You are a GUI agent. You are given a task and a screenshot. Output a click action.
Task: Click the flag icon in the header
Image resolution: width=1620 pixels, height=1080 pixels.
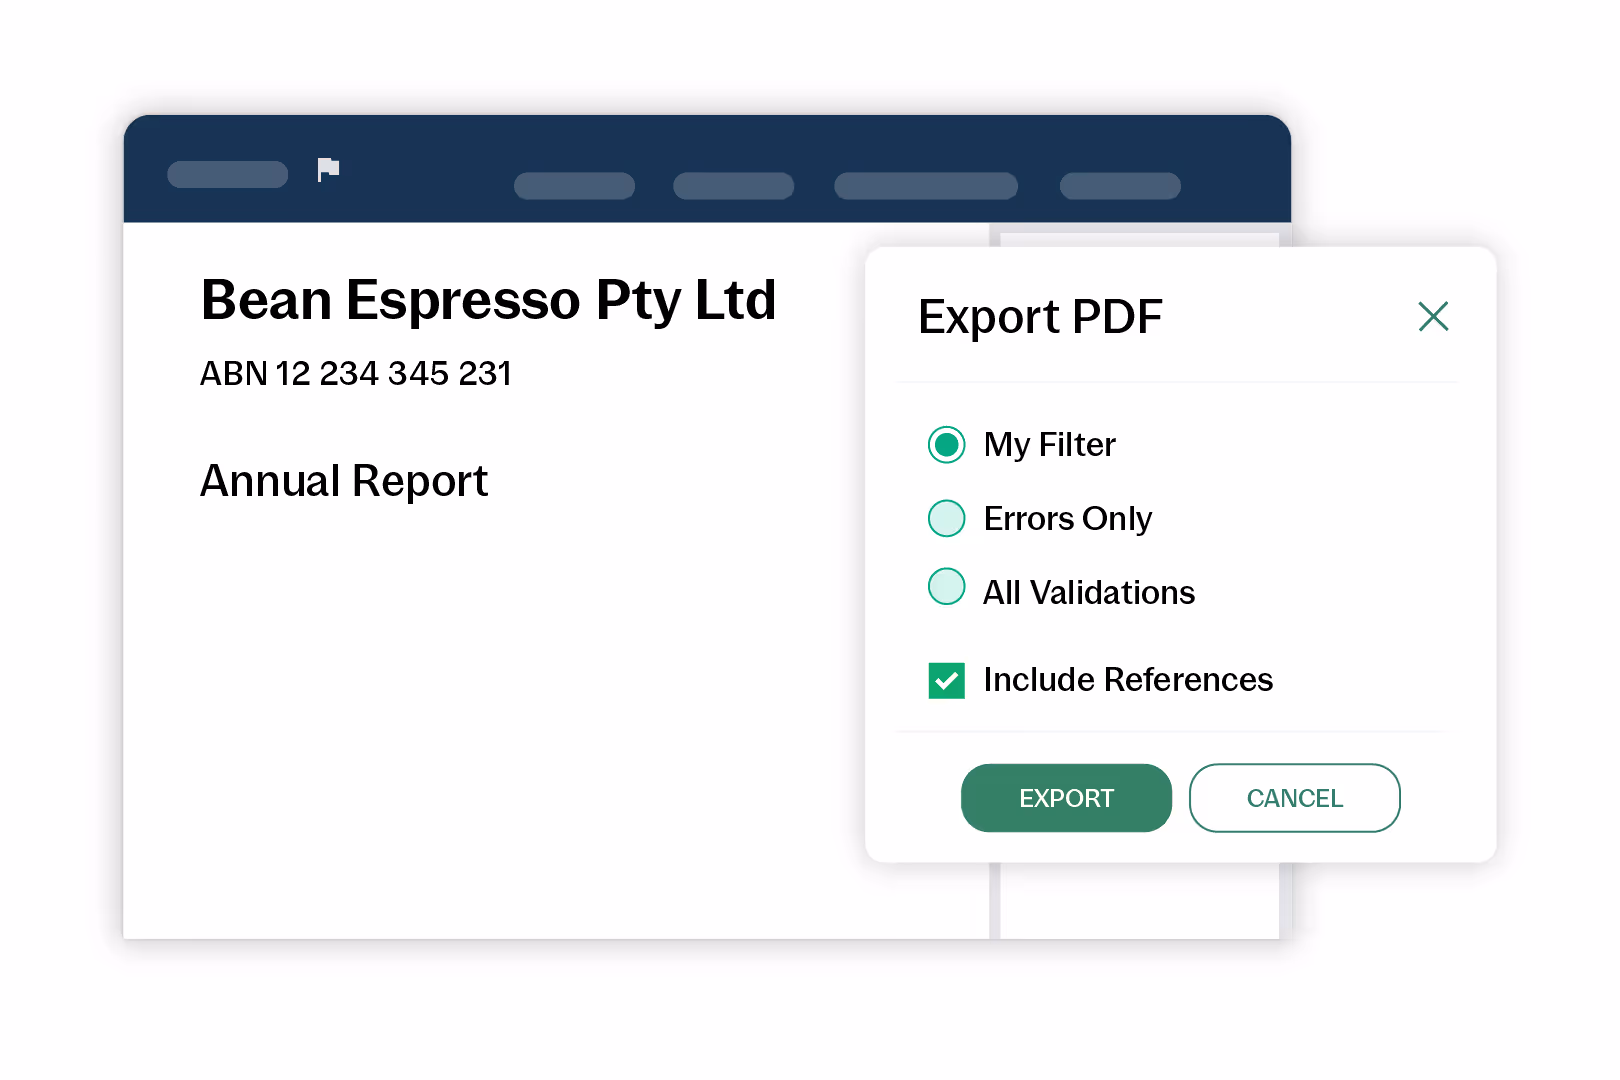tap(328, 170)
